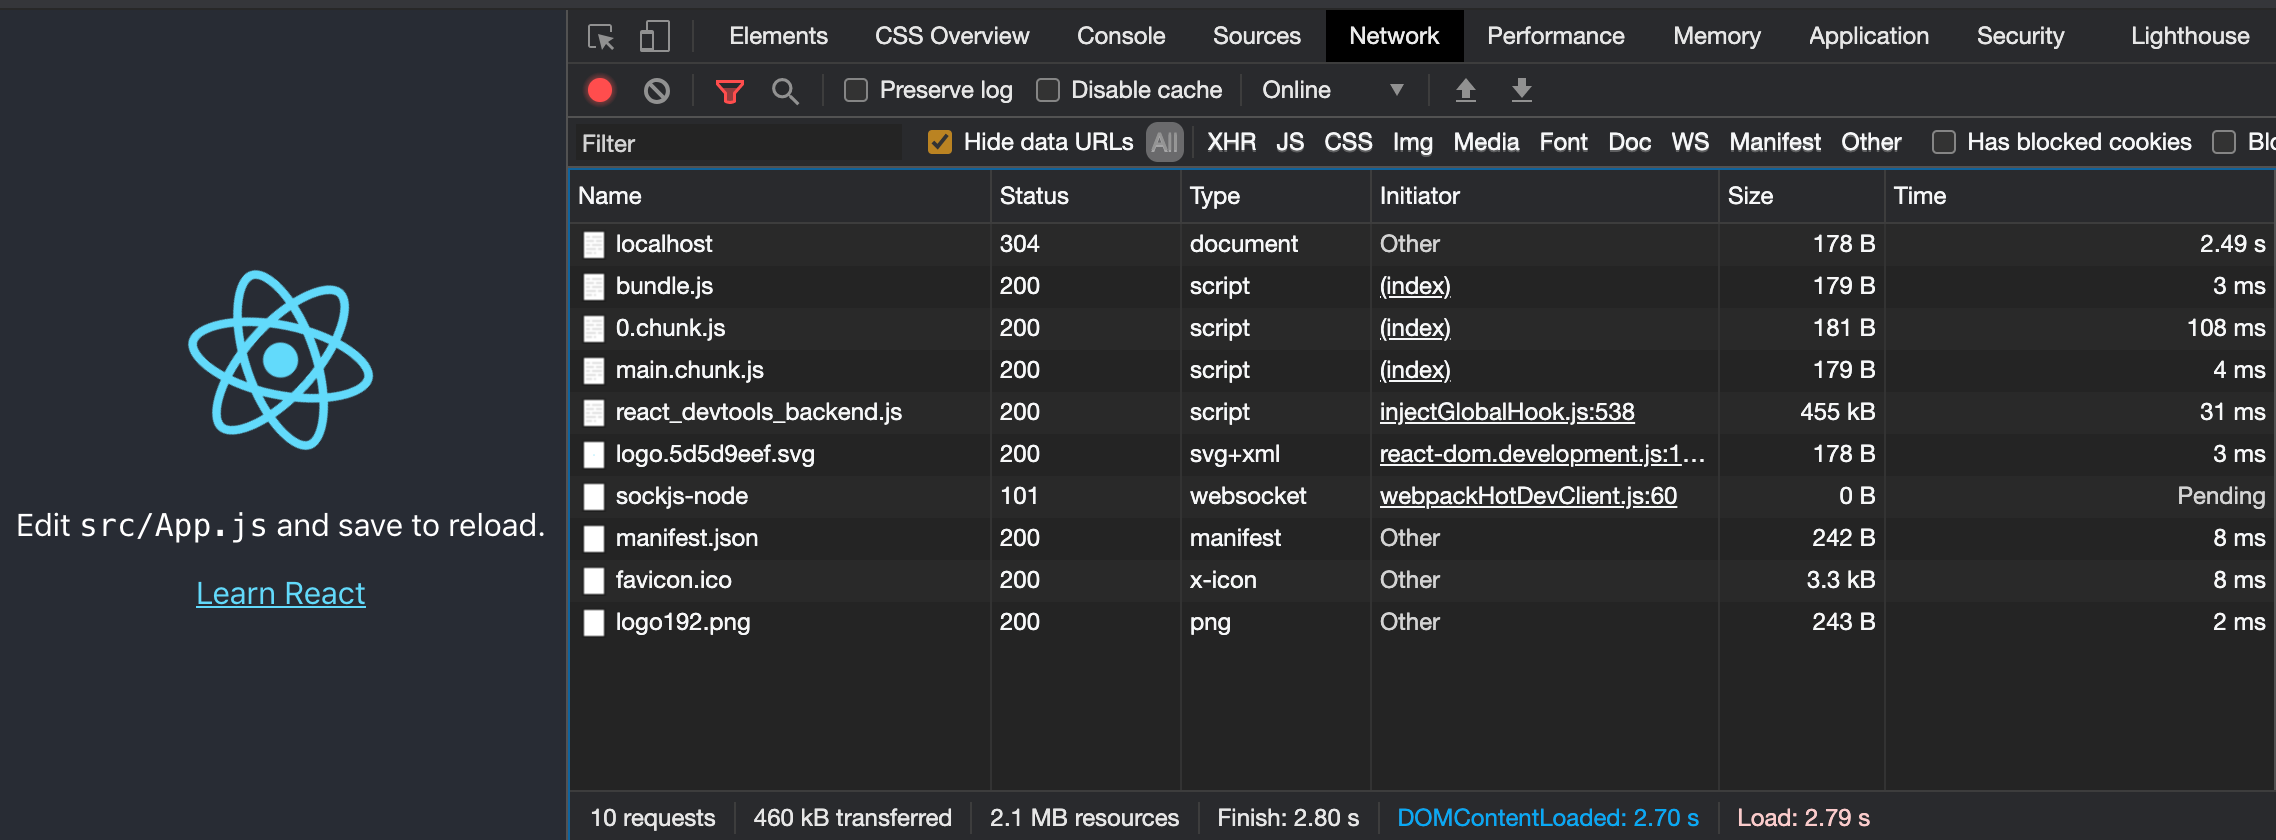Switch to the Lighthouse tab

[2190, 36]
